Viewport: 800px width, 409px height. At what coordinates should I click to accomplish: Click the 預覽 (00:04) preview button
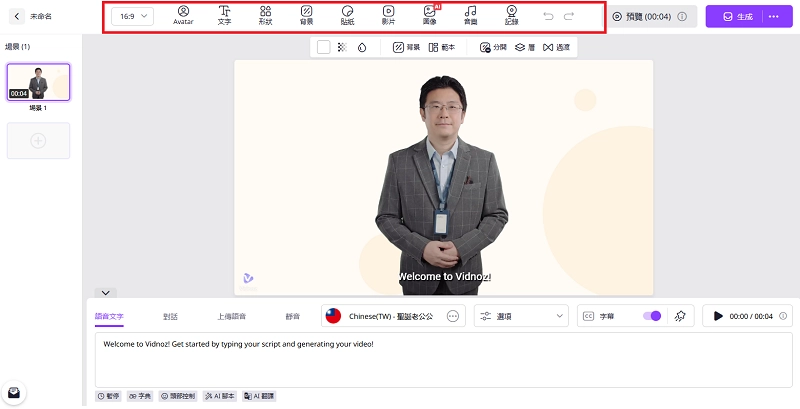652,16
